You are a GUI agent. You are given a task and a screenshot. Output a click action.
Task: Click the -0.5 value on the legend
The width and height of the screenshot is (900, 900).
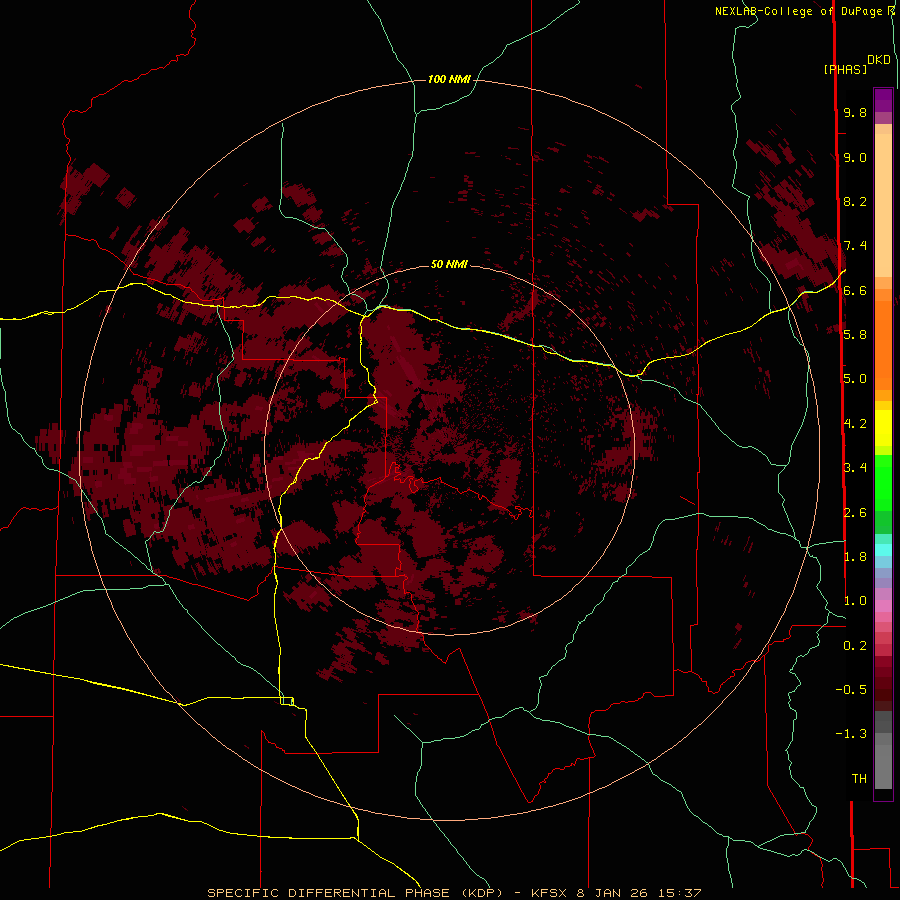[851, 689]
